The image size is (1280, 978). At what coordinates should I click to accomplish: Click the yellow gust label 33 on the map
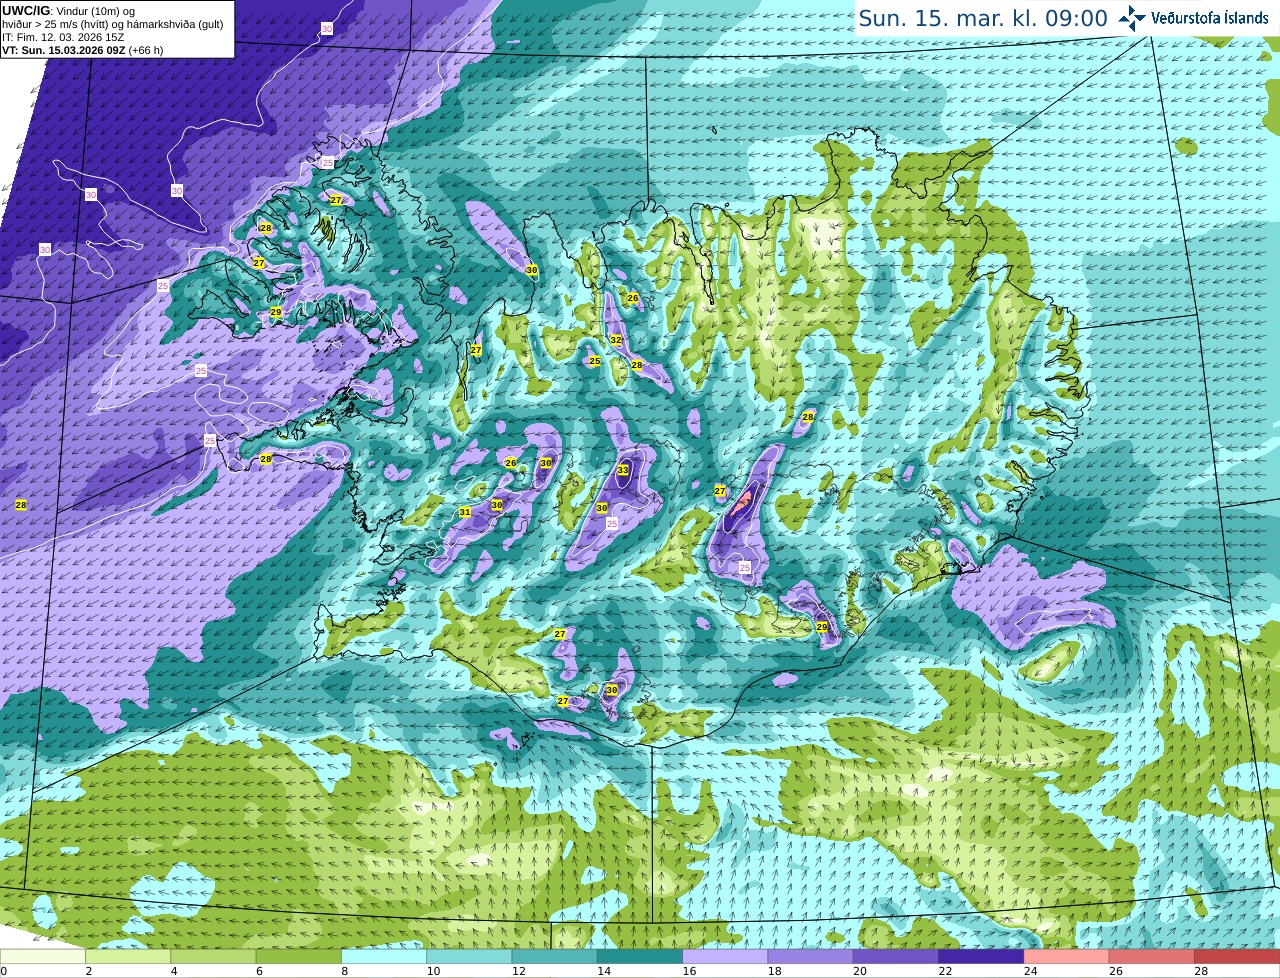pos(623,470)
